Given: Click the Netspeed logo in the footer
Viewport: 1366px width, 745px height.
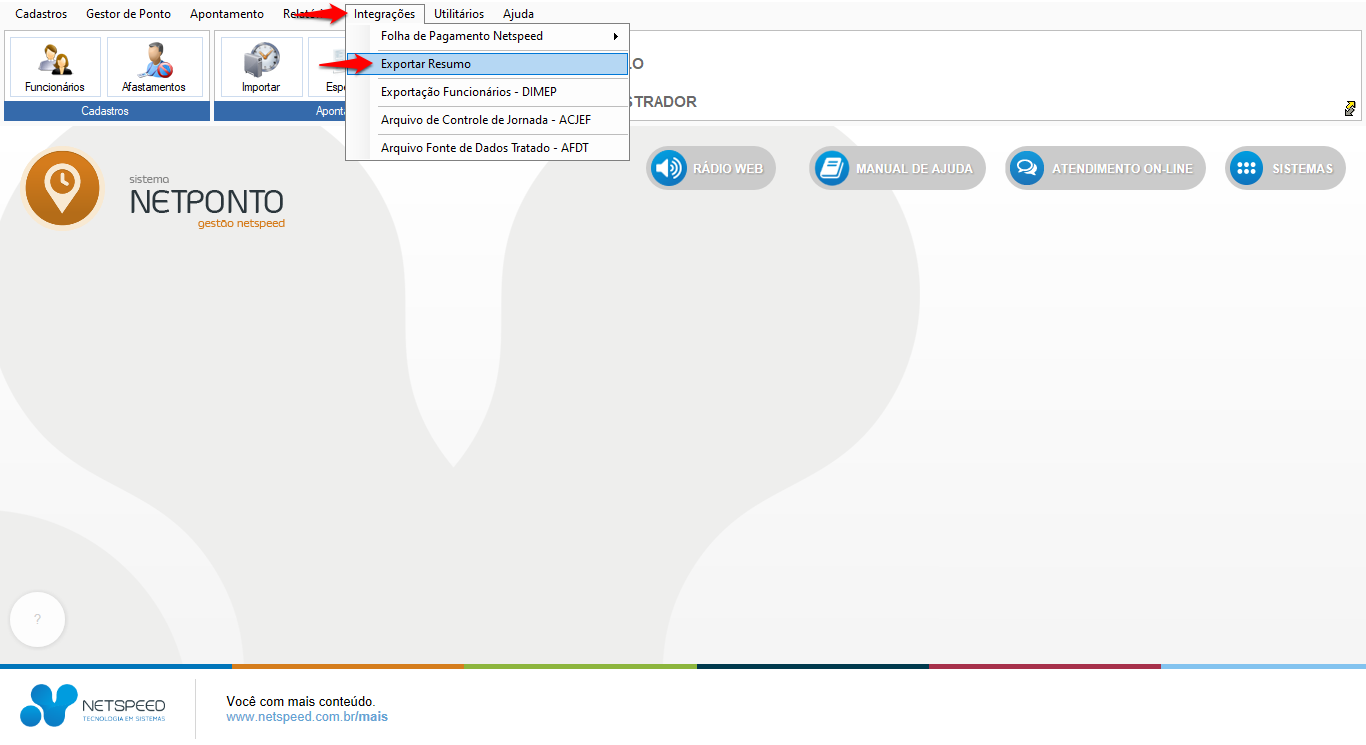Looking at the screenshot, I should click(x=92, y=705).
